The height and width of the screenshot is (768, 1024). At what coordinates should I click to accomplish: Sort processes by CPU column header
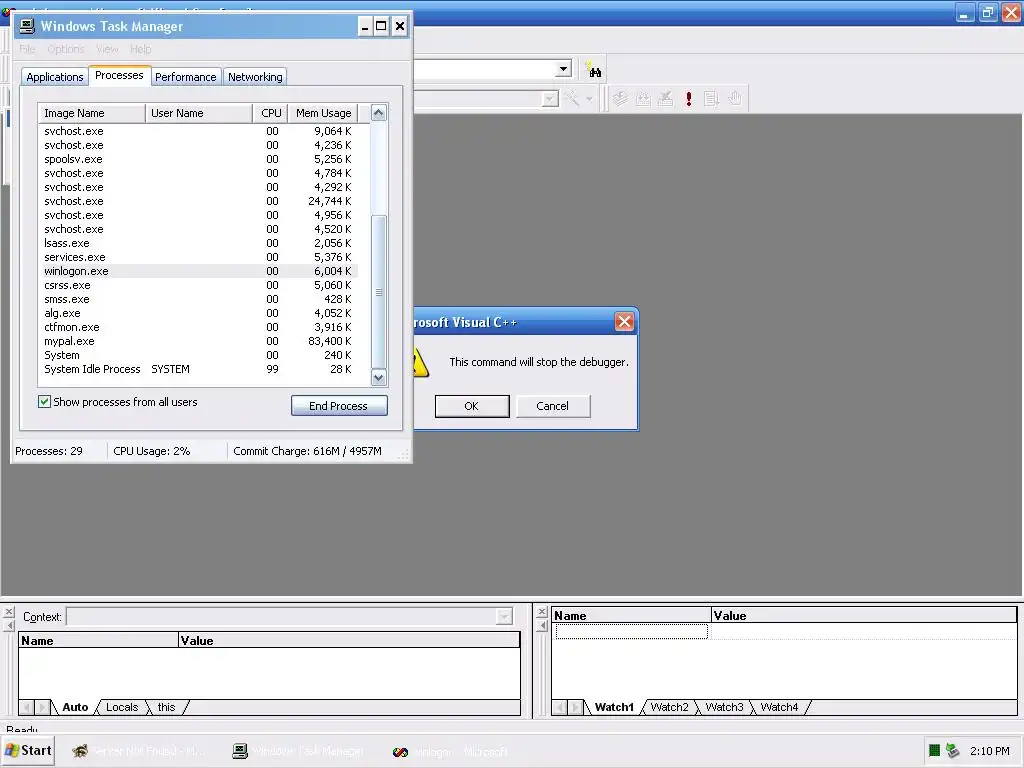(270, 113)
